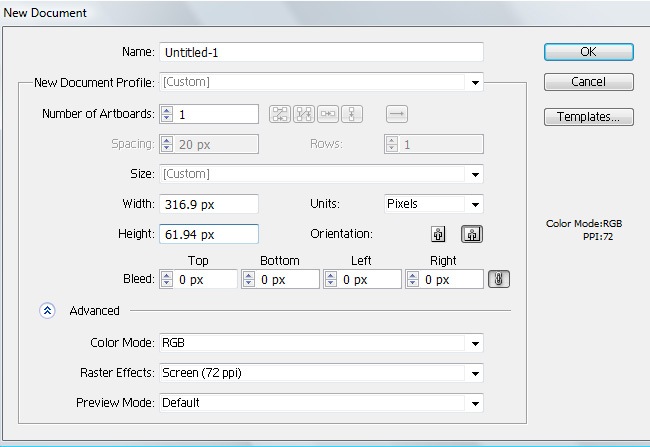Open the Size dropdown
The width and height of the screenshot is (650, 447).
click(476, 174)
